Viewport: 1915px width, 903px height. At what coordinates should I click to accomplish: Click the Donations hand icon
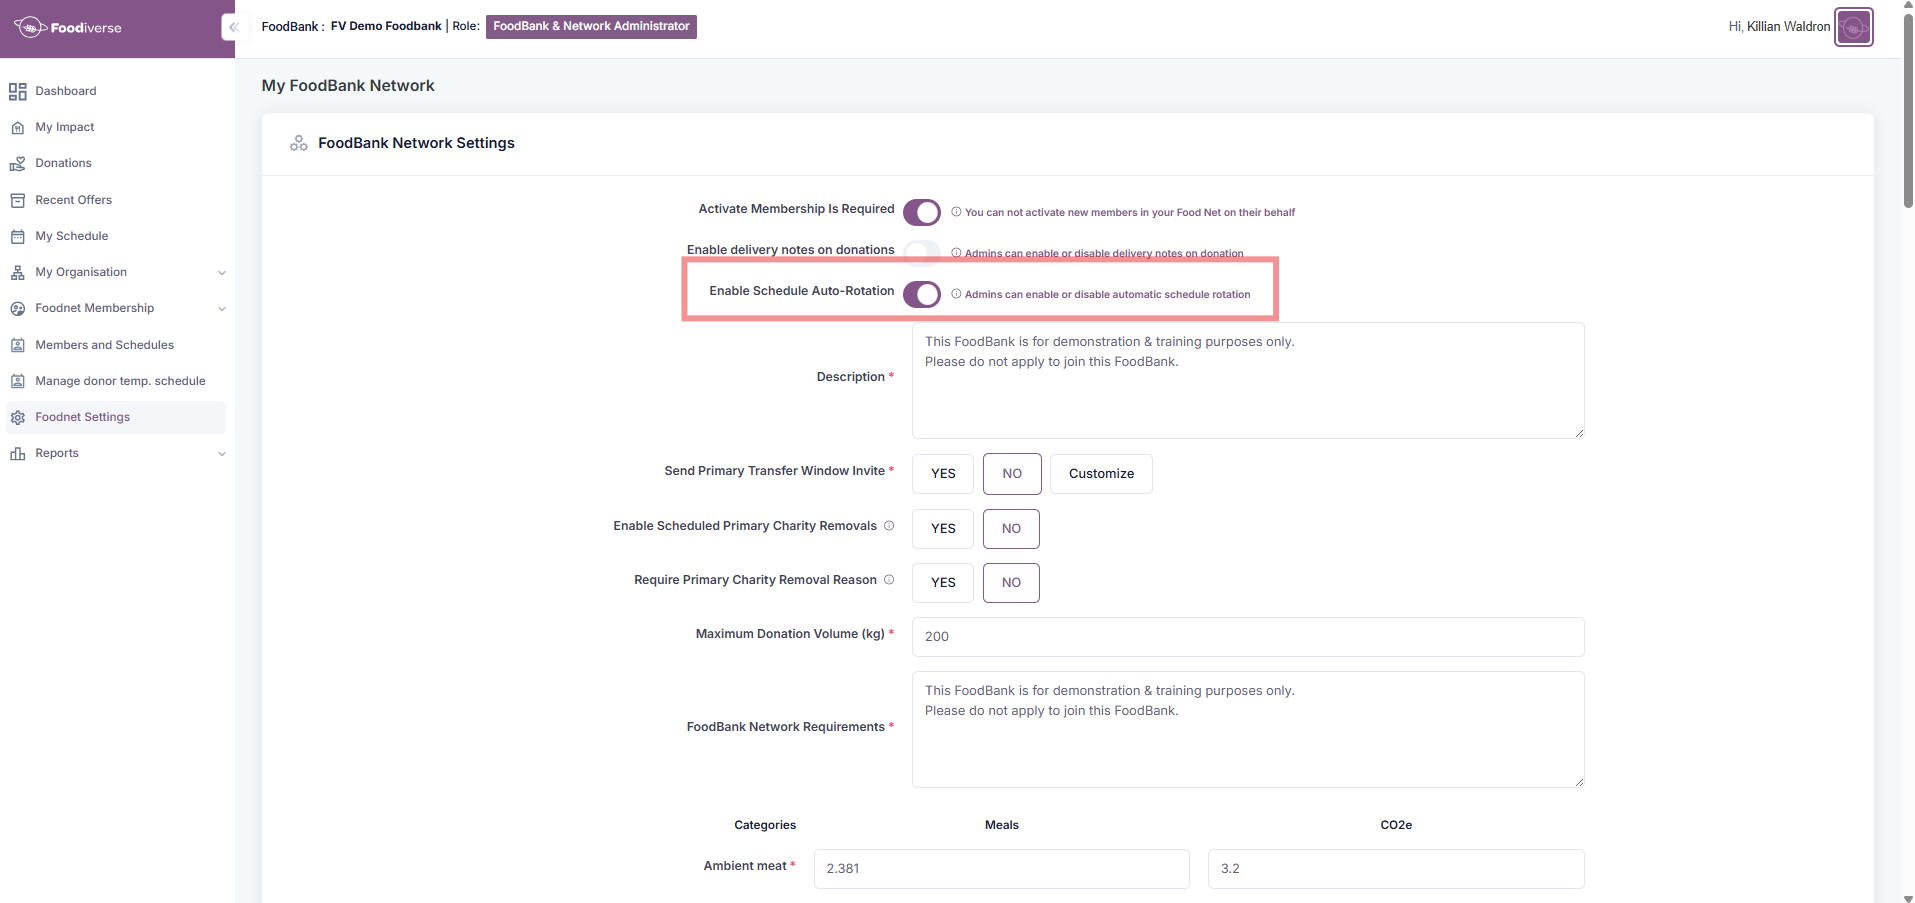(17, 164)
